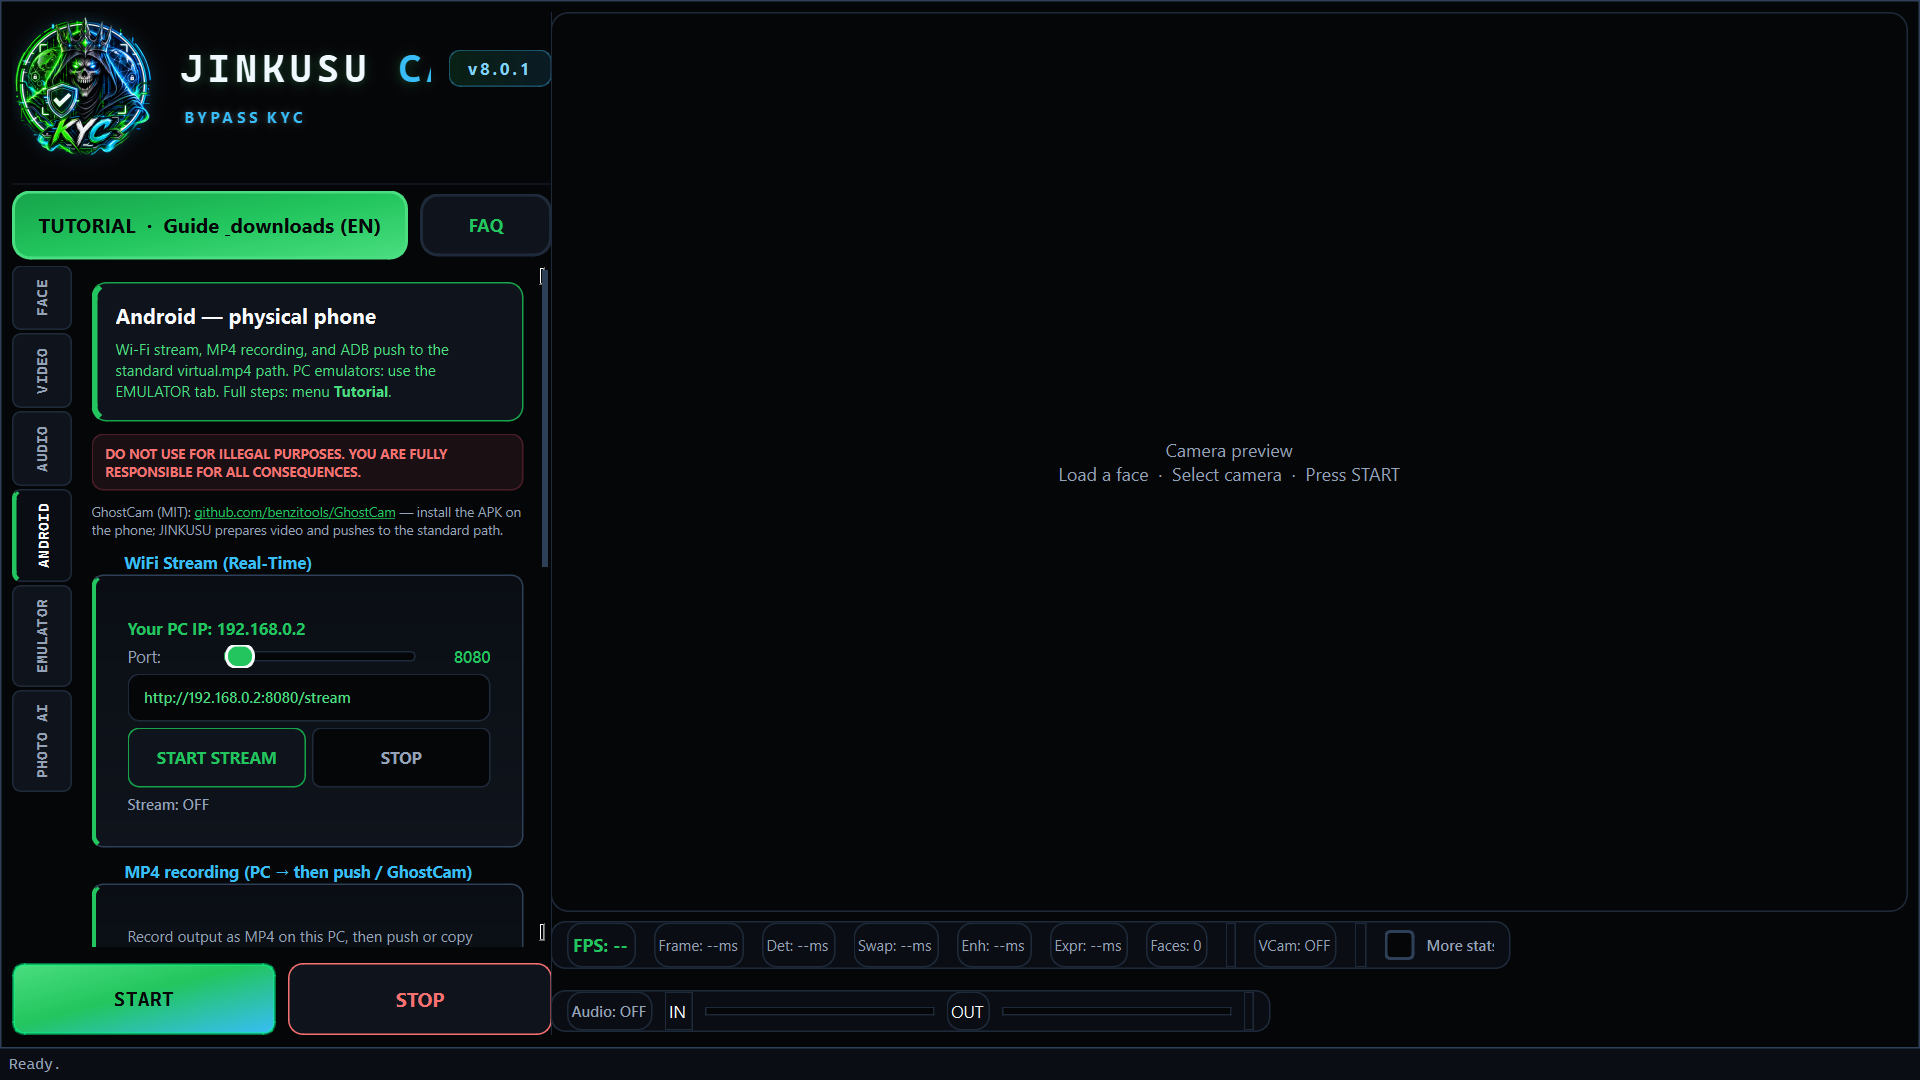Open the github.com/benzitools/GhostCam link

click(x=295, y=512)
